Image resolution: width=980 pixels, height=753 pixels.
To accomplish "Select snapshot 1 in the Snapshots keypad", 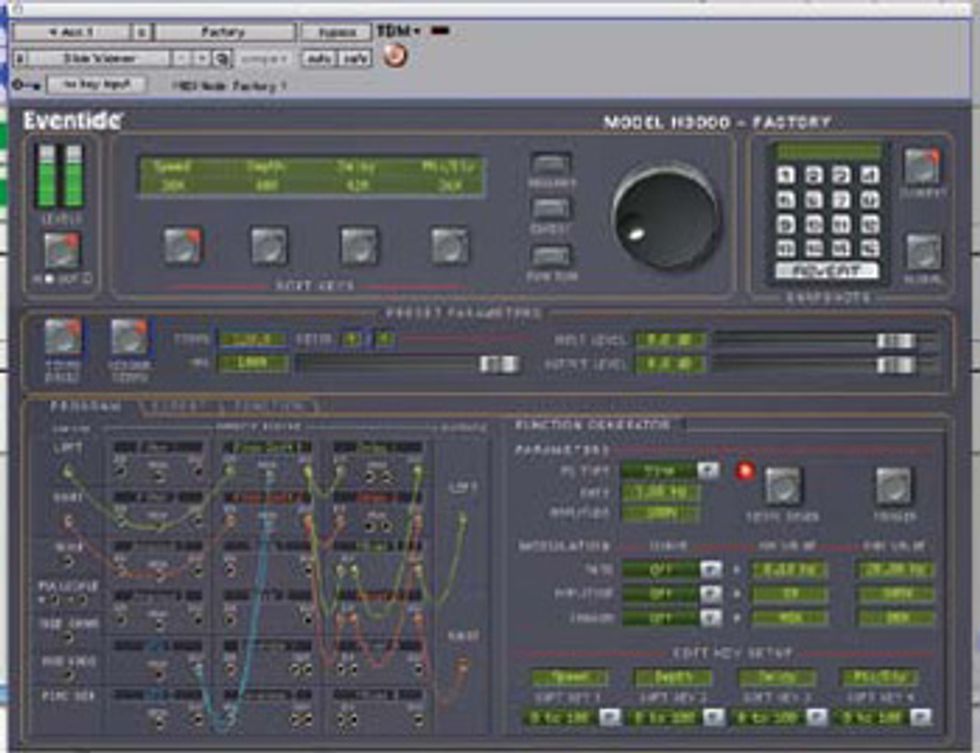I will point(786,175).
